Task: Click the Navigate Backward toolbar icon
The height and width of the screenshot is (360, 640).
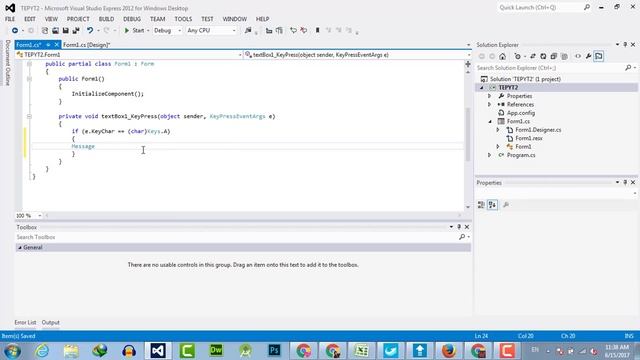Action: click(15, 31)
